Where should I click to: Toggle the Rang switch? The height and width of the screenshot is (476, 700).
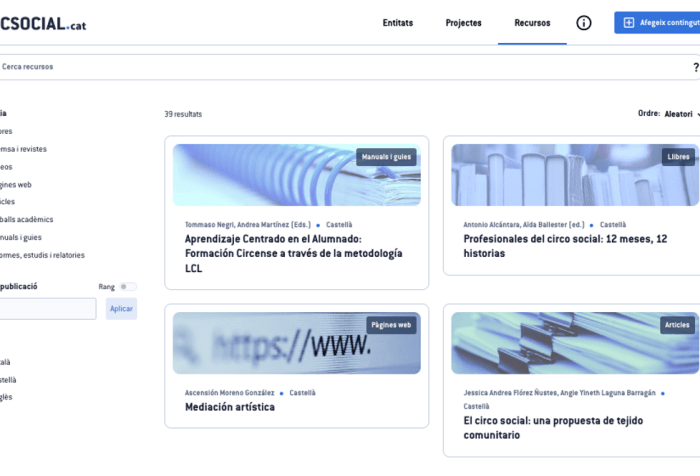(x=128, y=287)
